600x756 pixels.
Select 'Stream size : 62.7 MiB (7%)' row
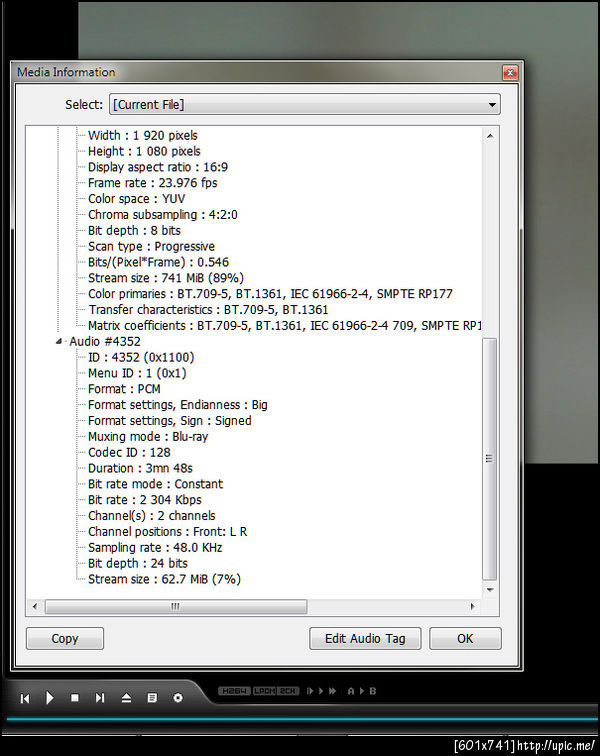[164, 580]
